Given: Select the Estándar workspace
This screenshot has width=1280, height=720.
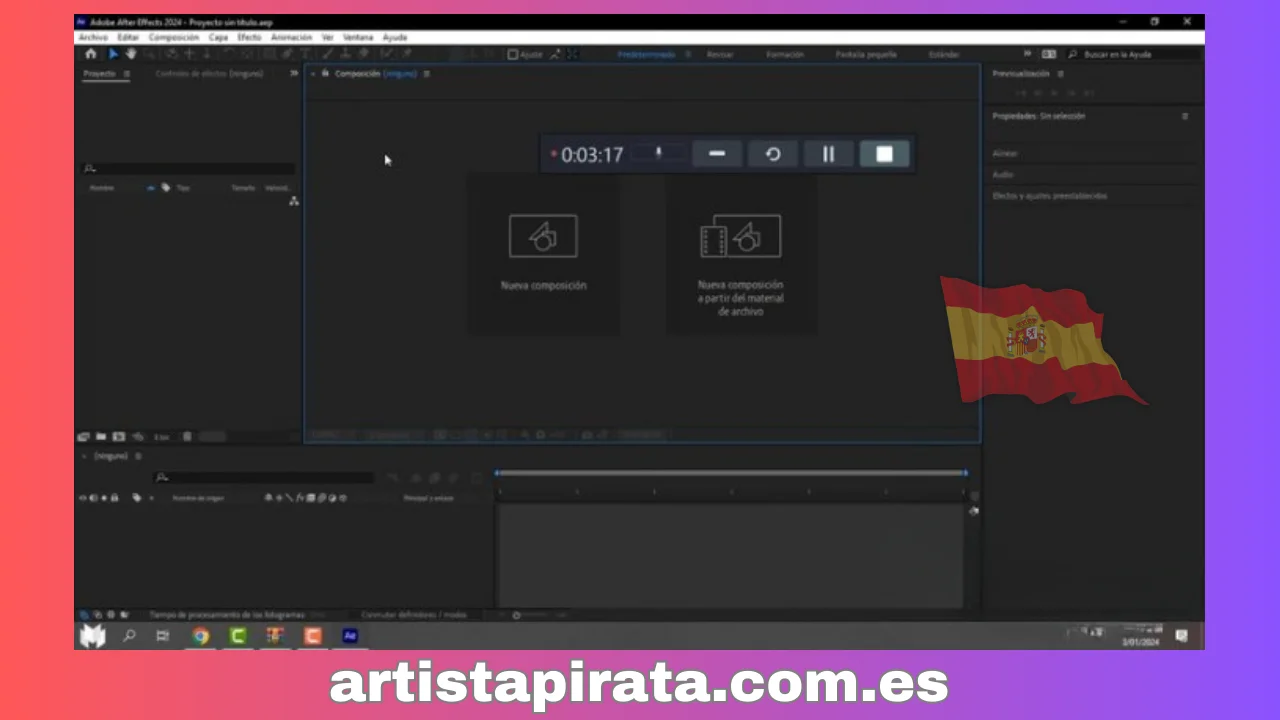Looking at the screenshot, I should click(x=944, y=54).
